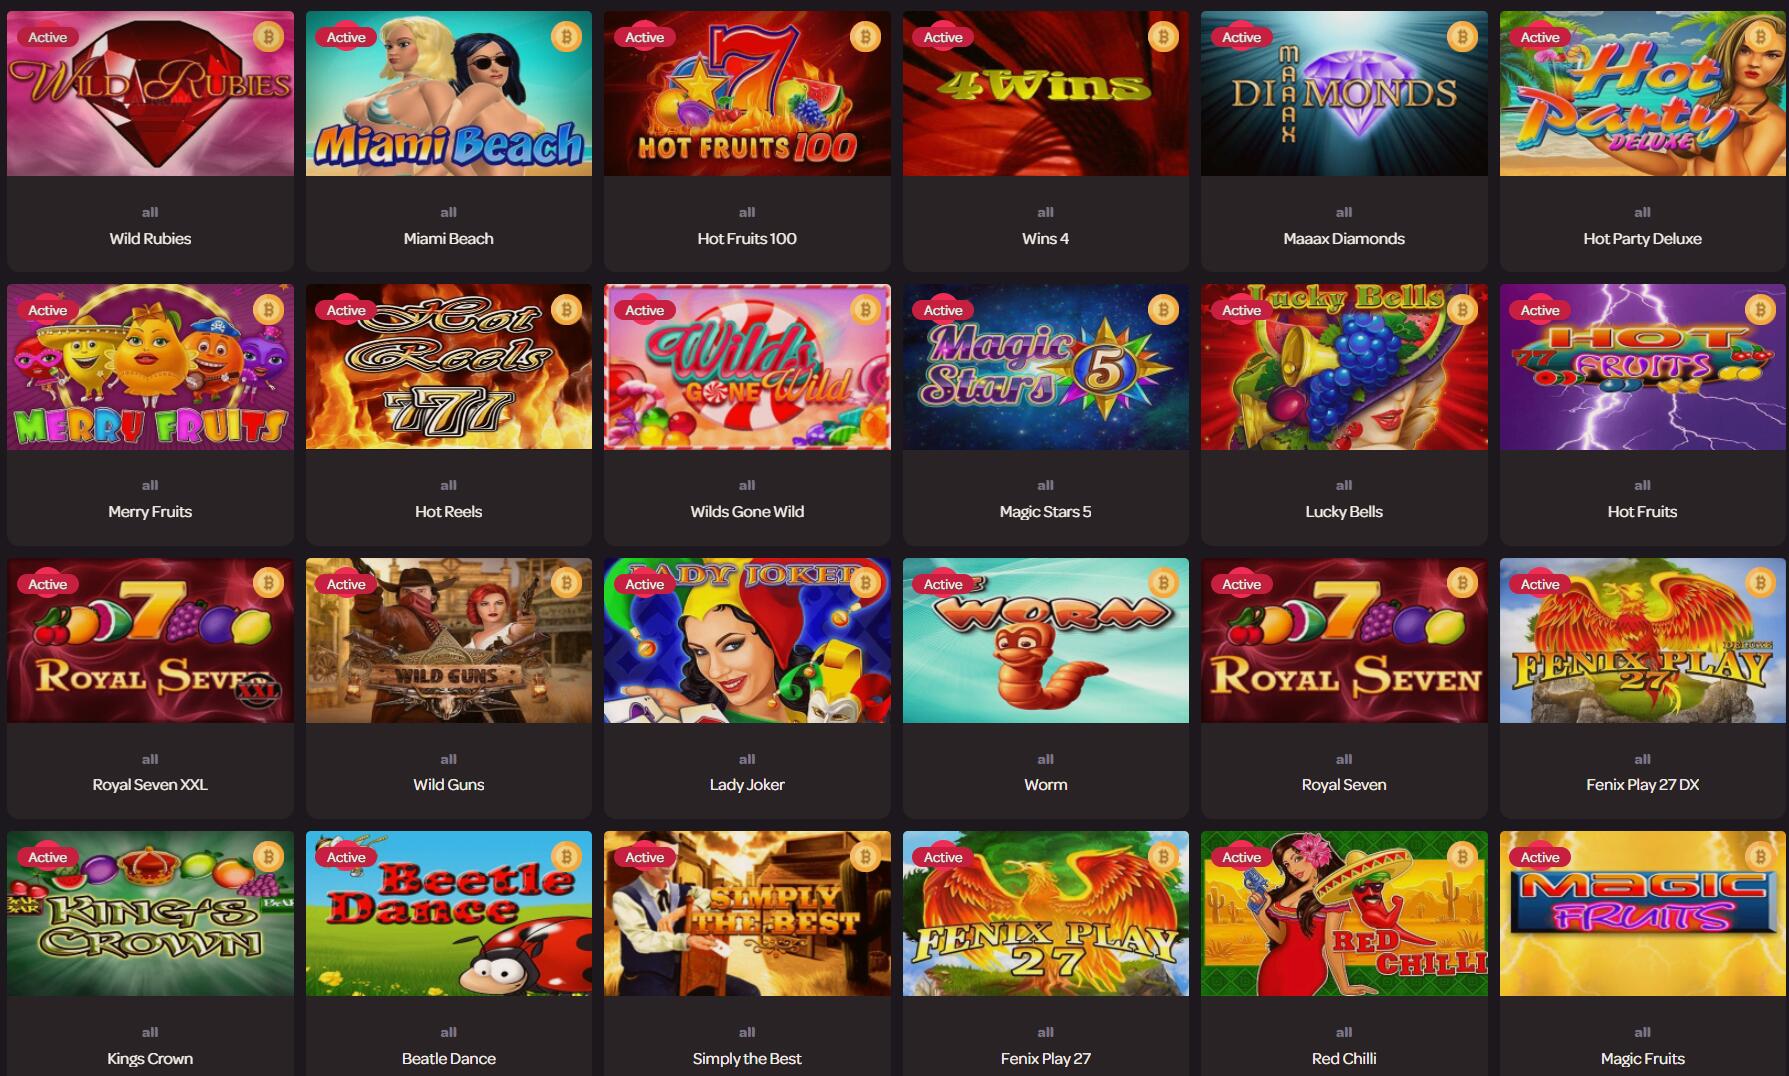Viewport: 1789px width, 1076px height.
Task: Click the Bitcoin icon on Red Chilli
Action: 1462,857
